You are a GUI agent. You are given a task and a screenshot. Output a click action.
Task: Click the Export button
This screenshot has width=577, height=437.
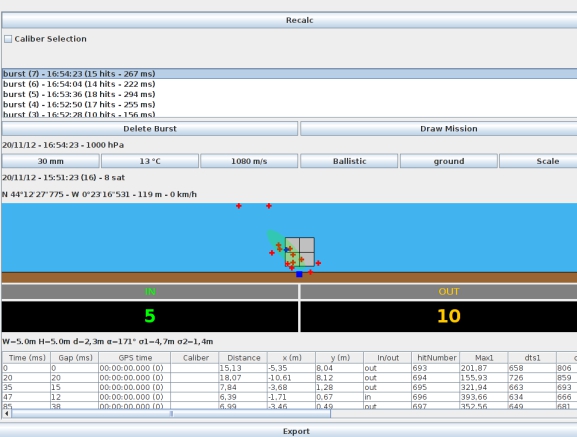pyautogui.click(x=296, y=431)
